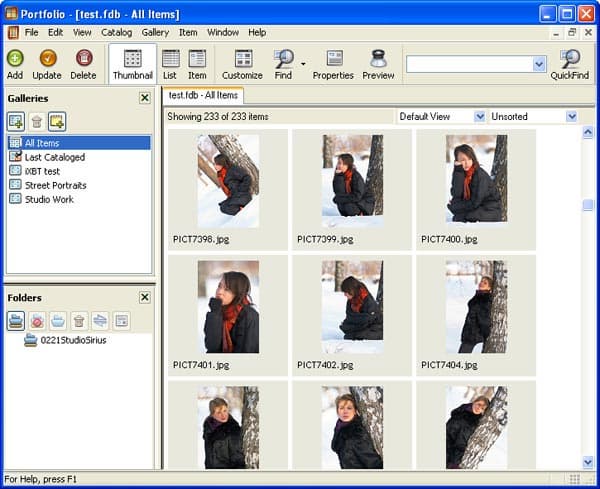Open the Catalog menu

pos(117,33)
